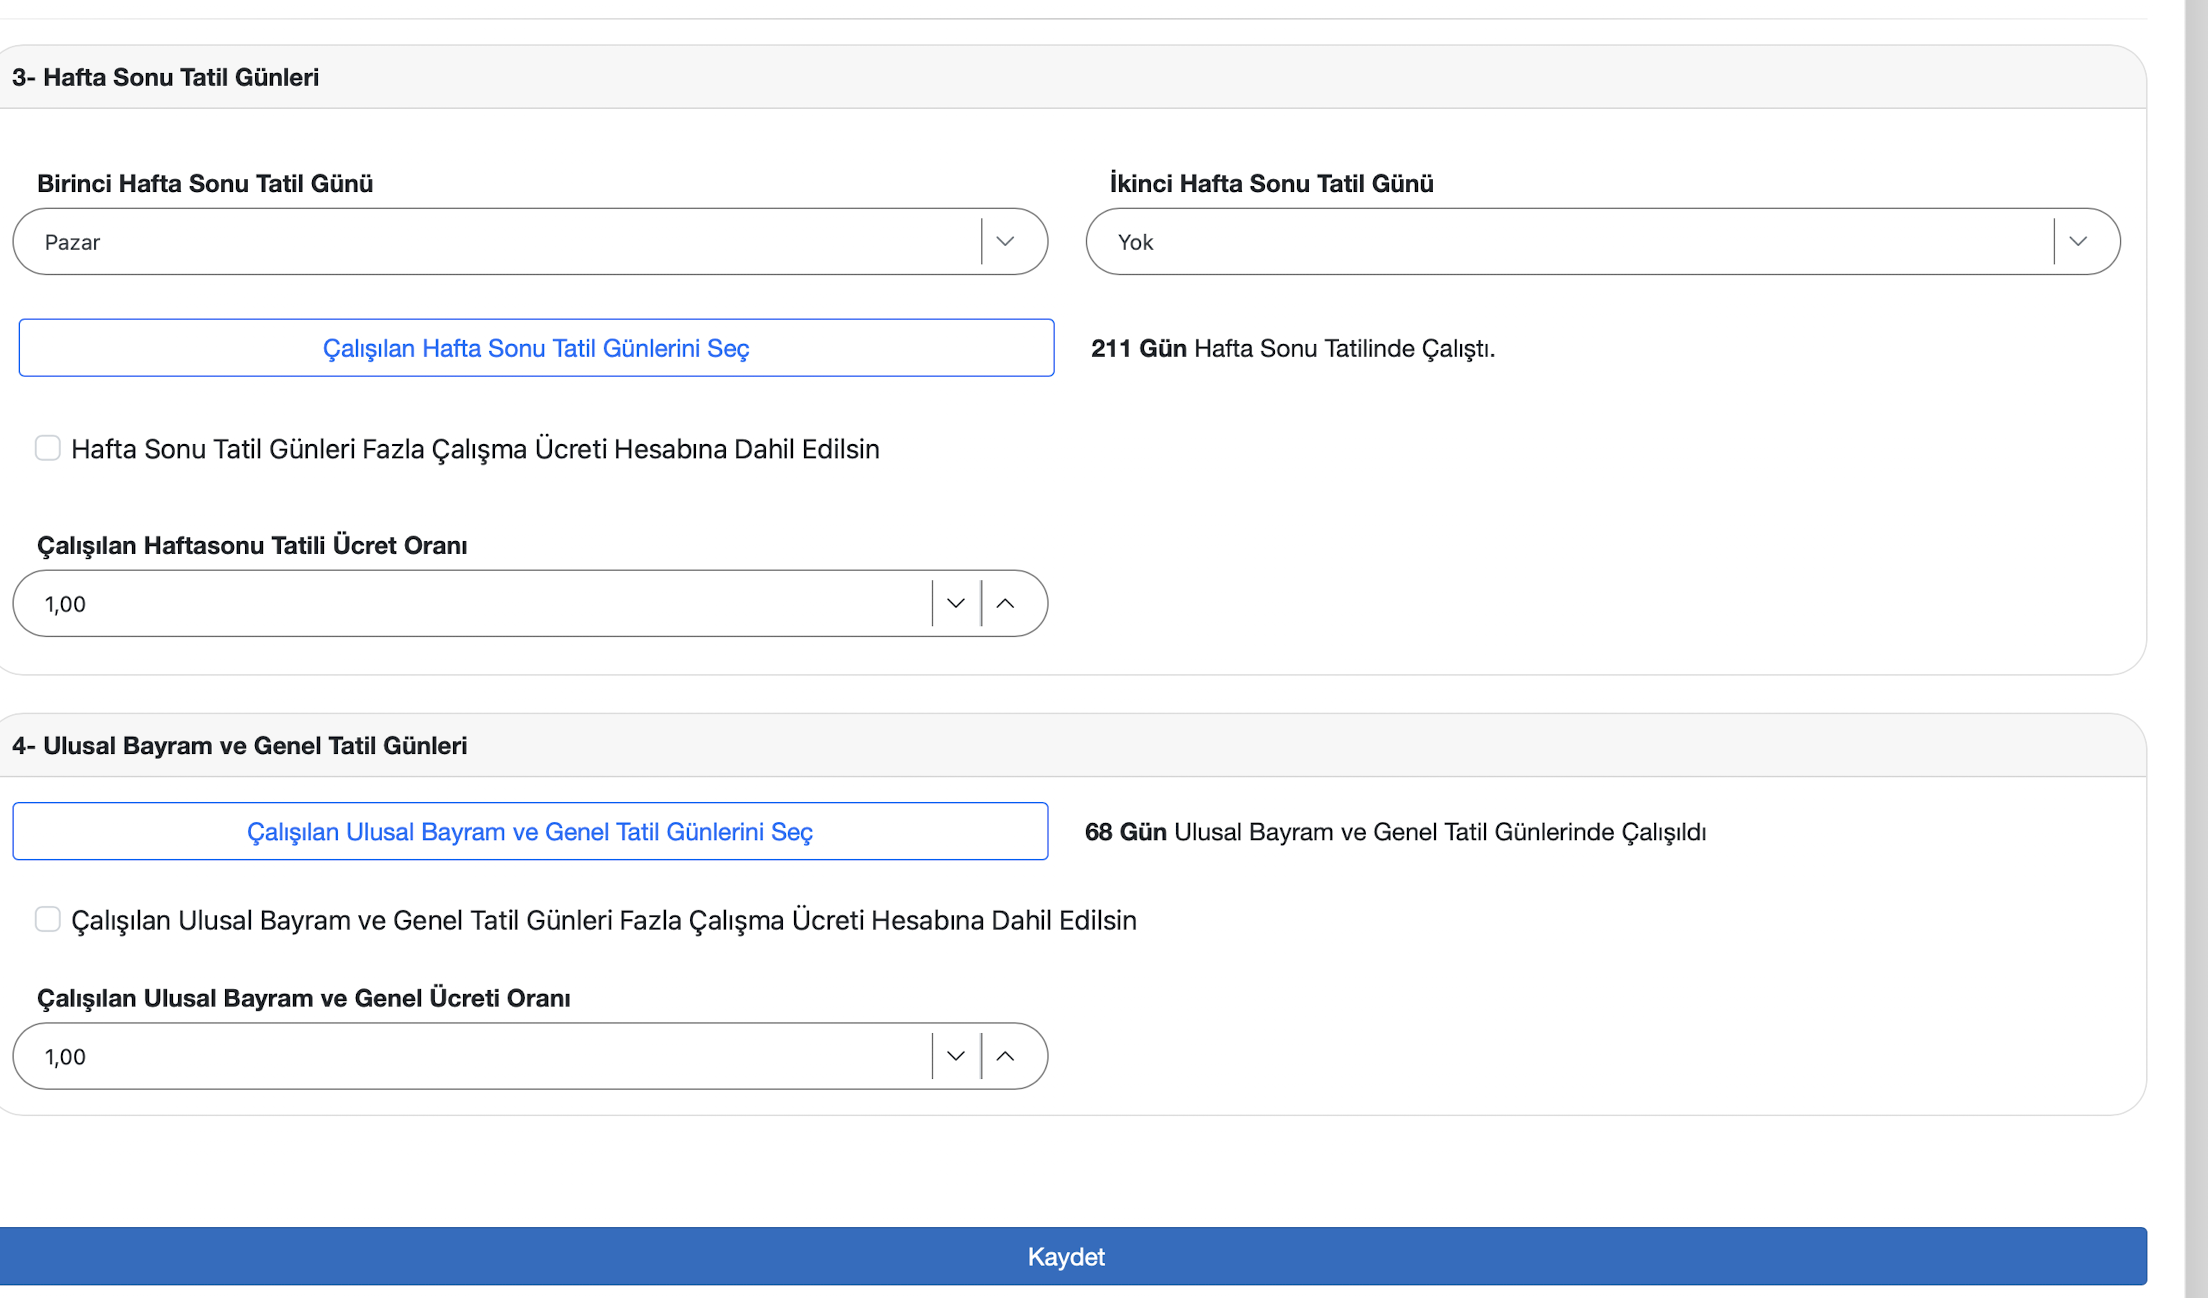Click the 3- Hafta Sonu Tatil Günleri header
2208x1298 pixels.
pos(166,78)
